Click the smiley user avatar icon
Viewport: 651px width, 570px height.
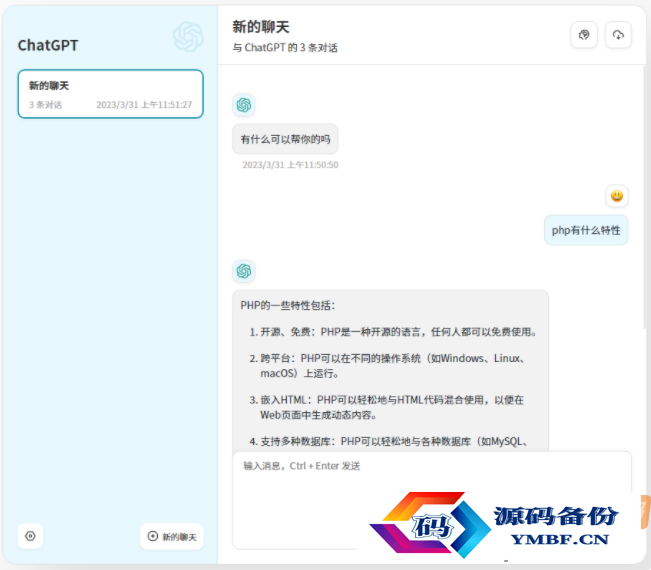[617, 196]
